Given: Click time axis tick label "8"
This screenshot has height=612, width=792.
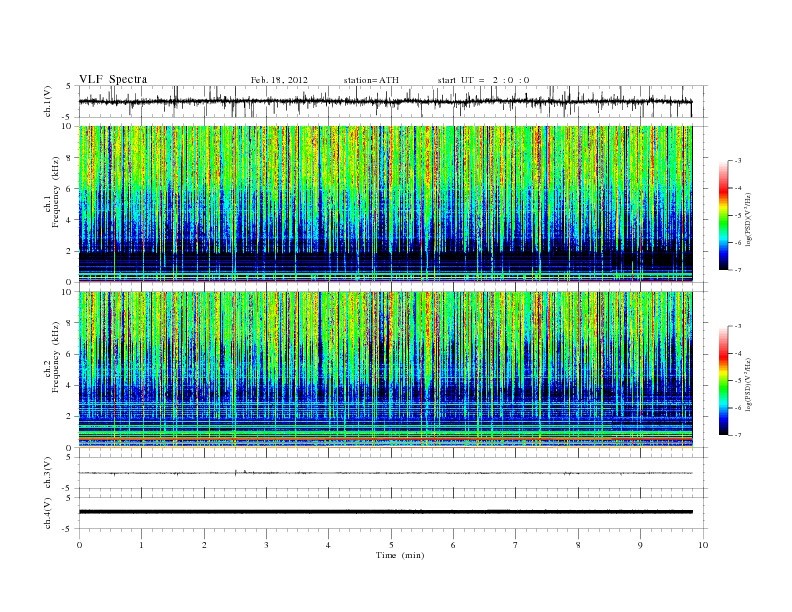Looking at the screenshot, I should 578,545.
